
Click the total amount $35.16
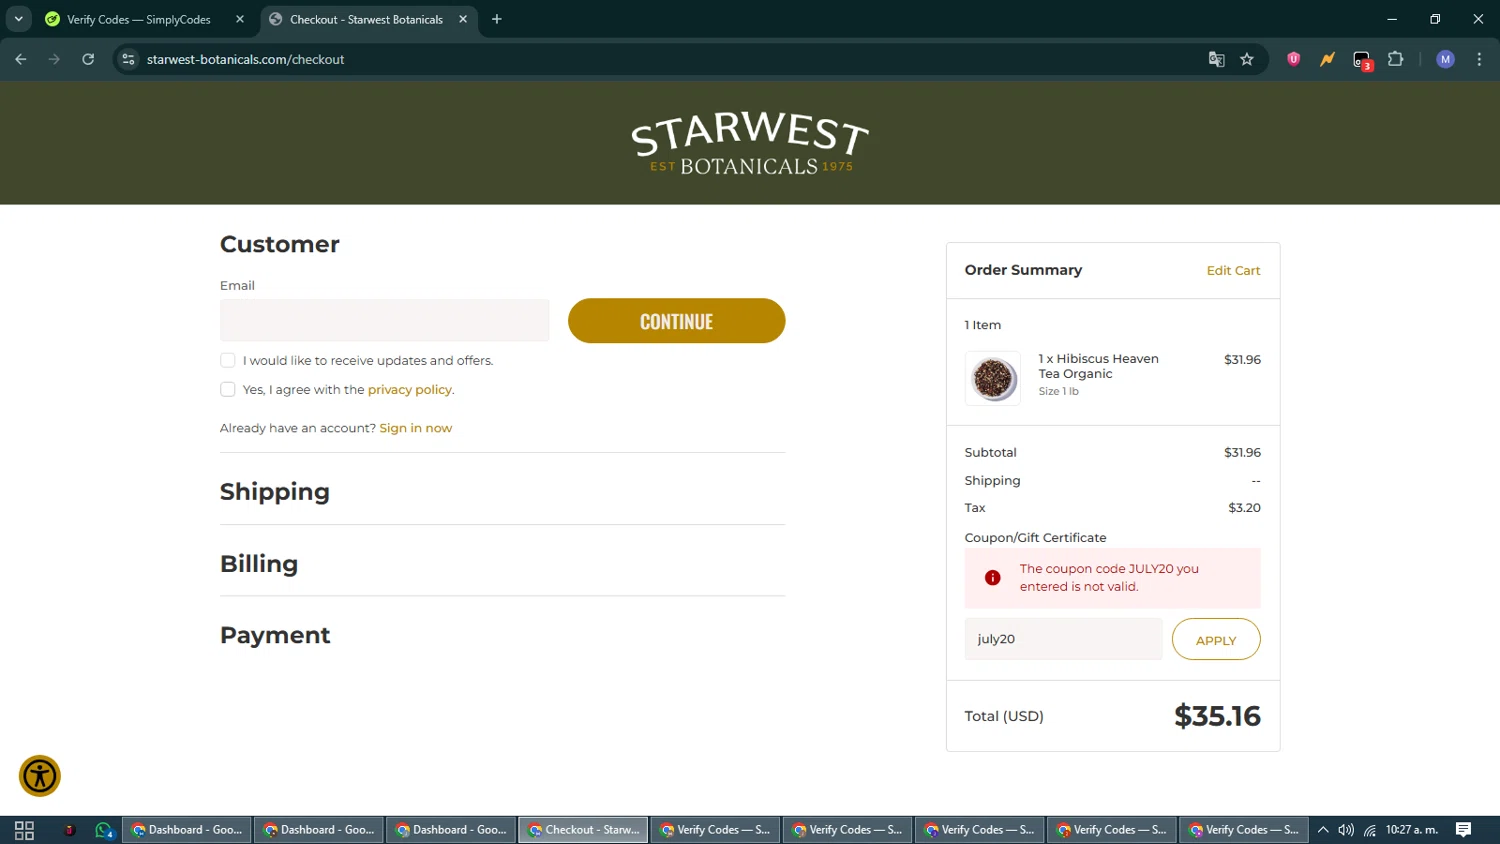(1217, 716)
